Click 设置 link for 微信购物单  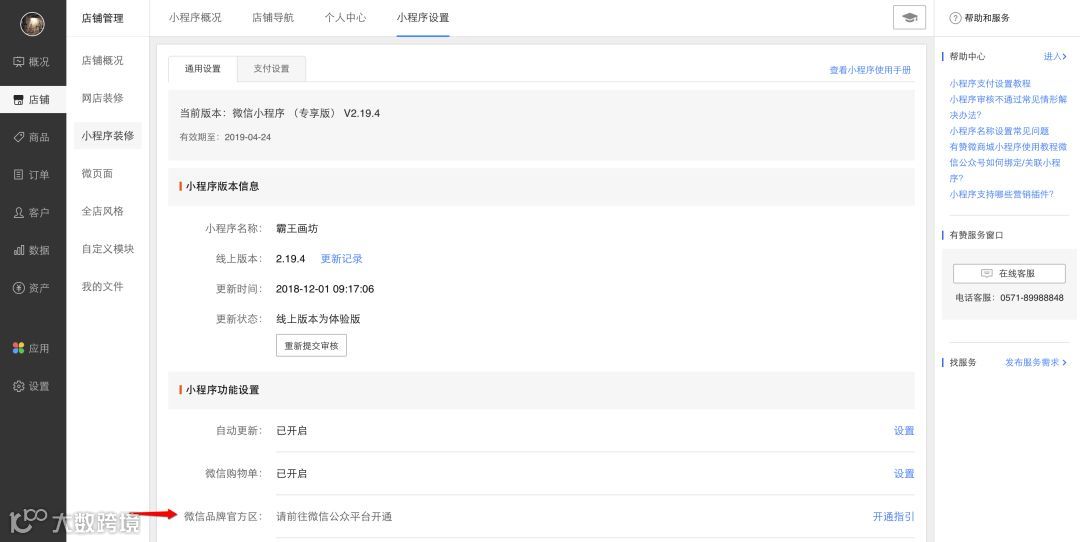coord(904,474)
